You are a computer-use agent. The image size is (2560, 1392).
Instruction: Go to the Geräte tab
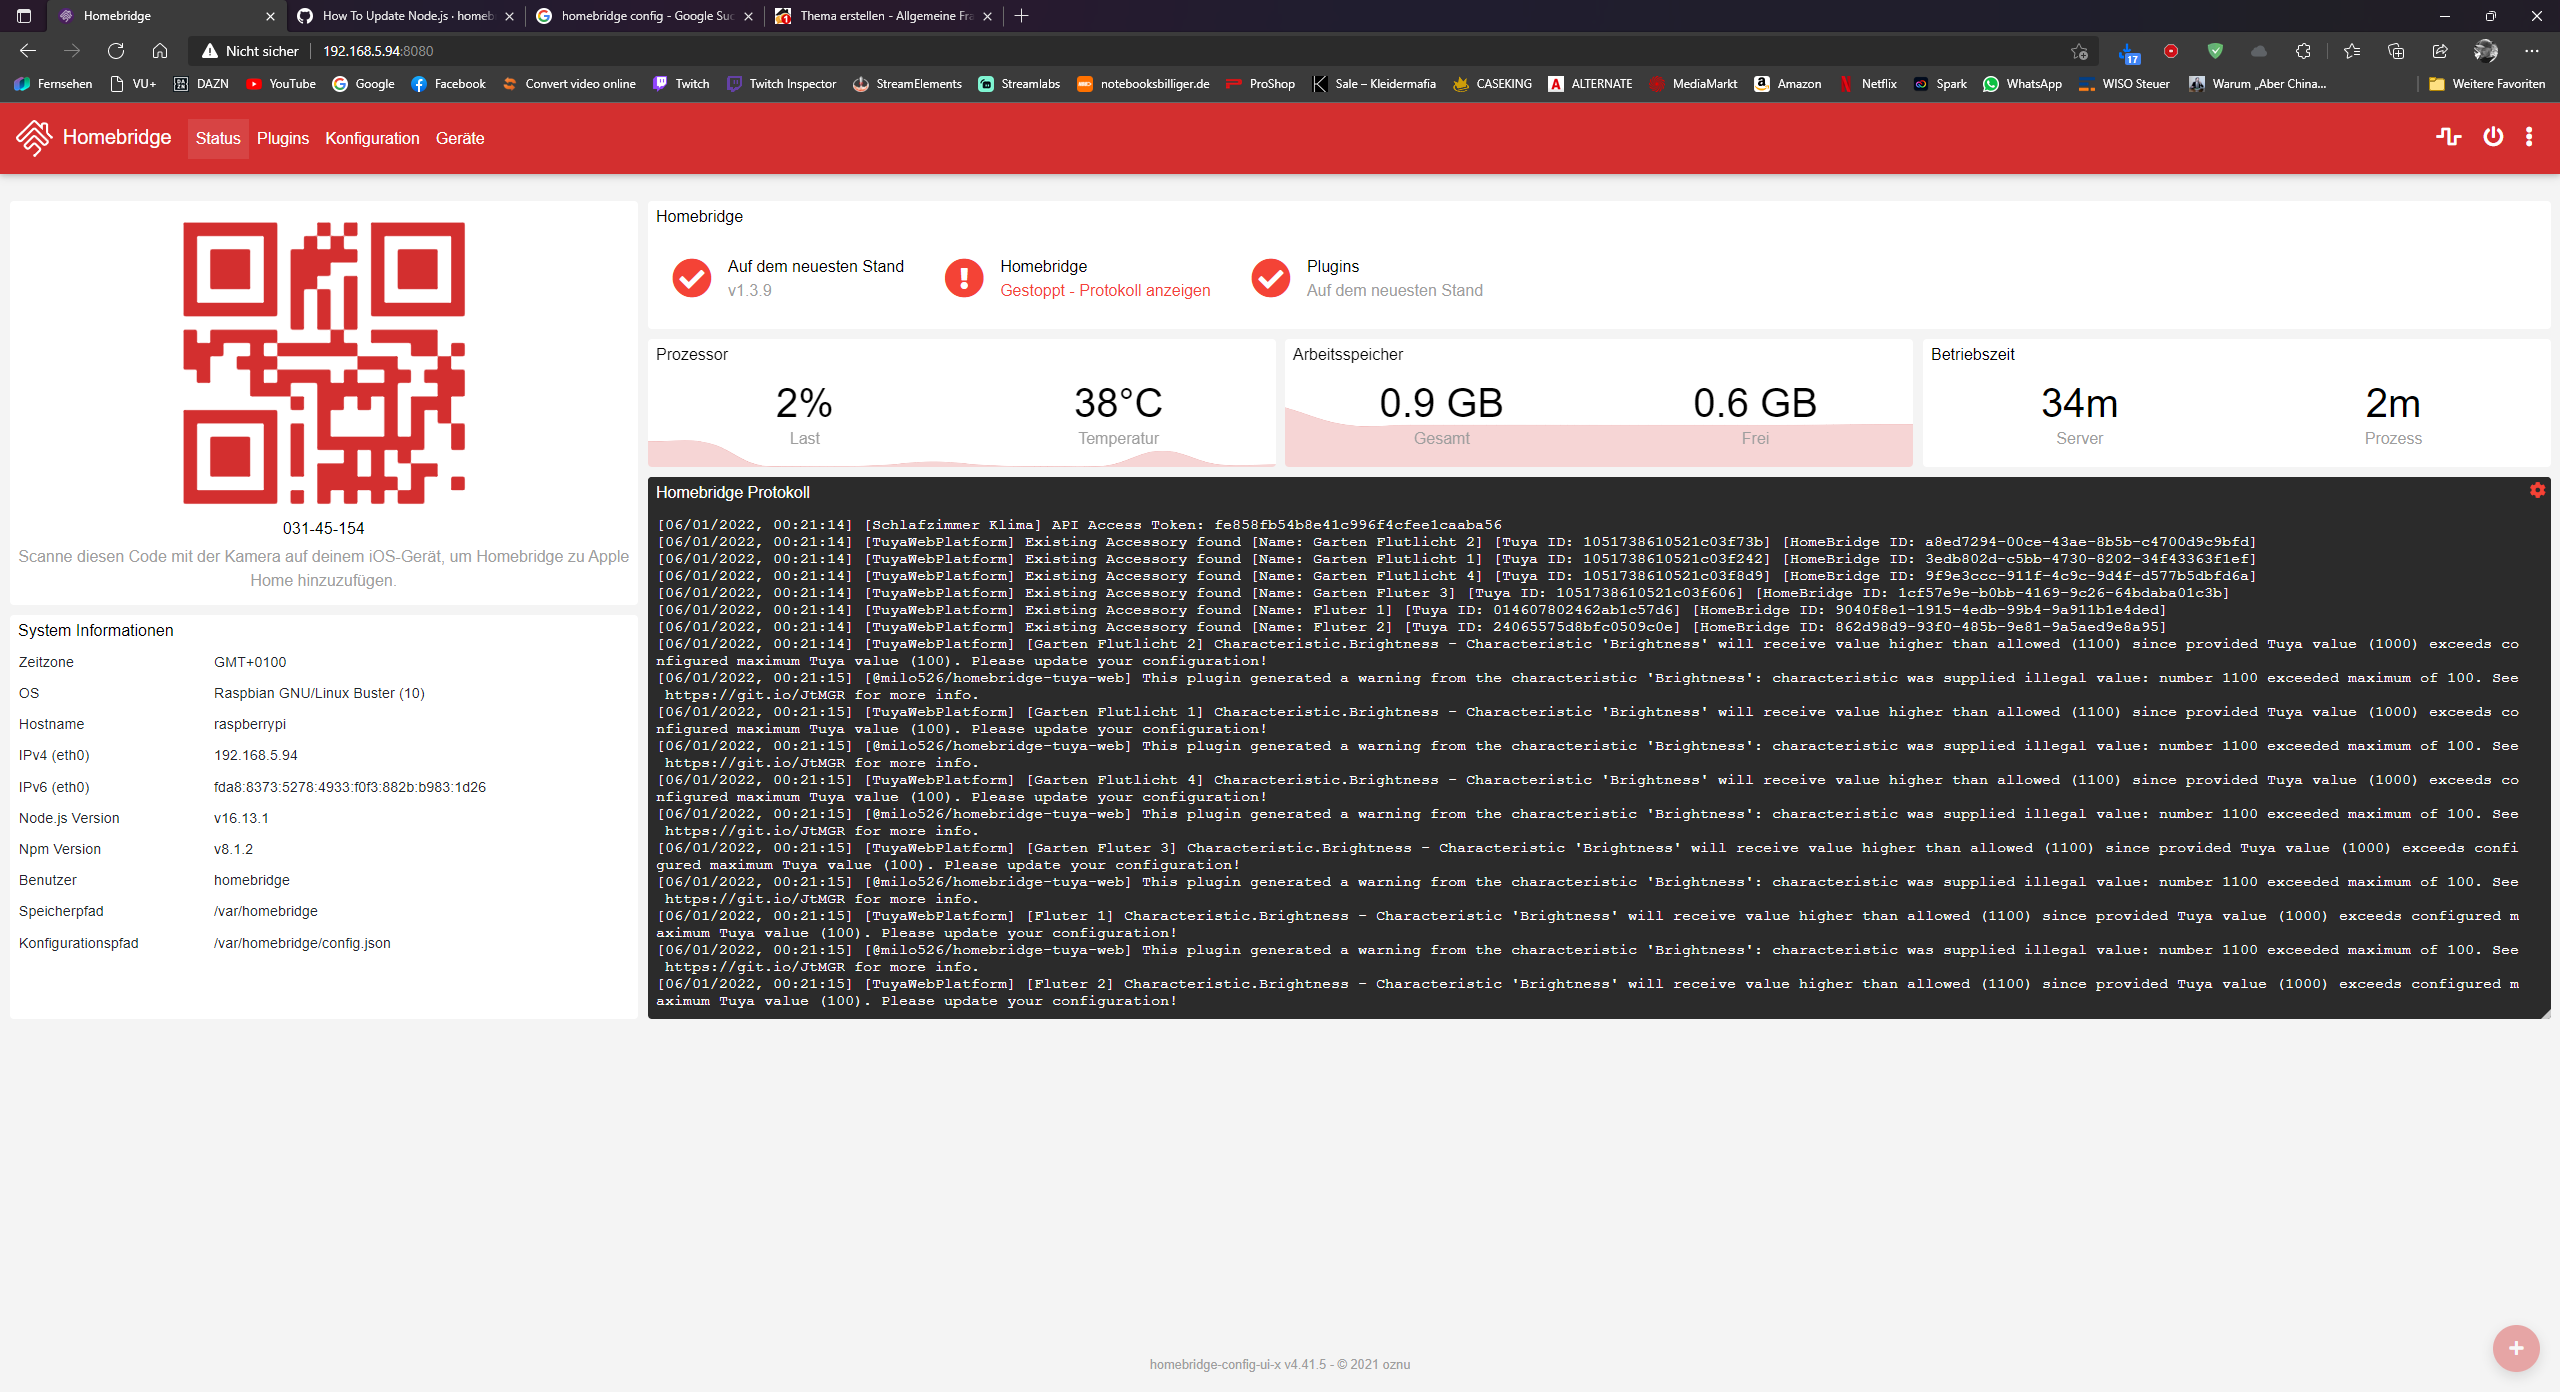pos(460,138)
